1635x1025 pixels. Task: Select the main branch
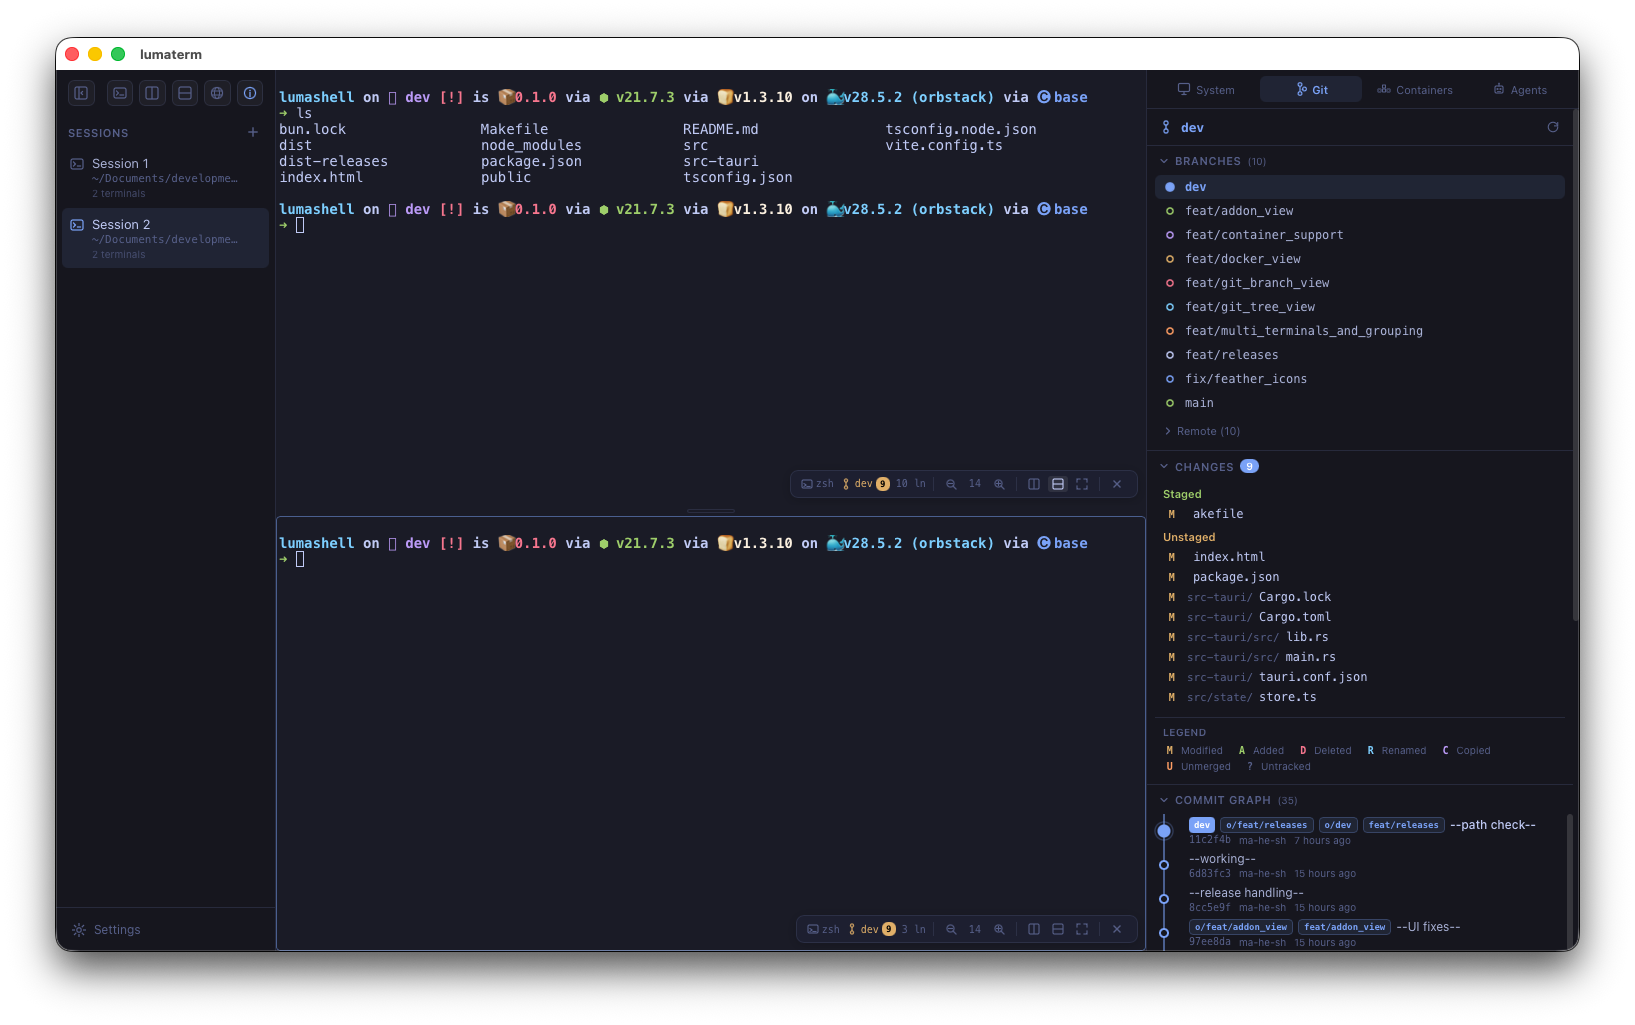pyautogui.click(x=1199, y=402)
